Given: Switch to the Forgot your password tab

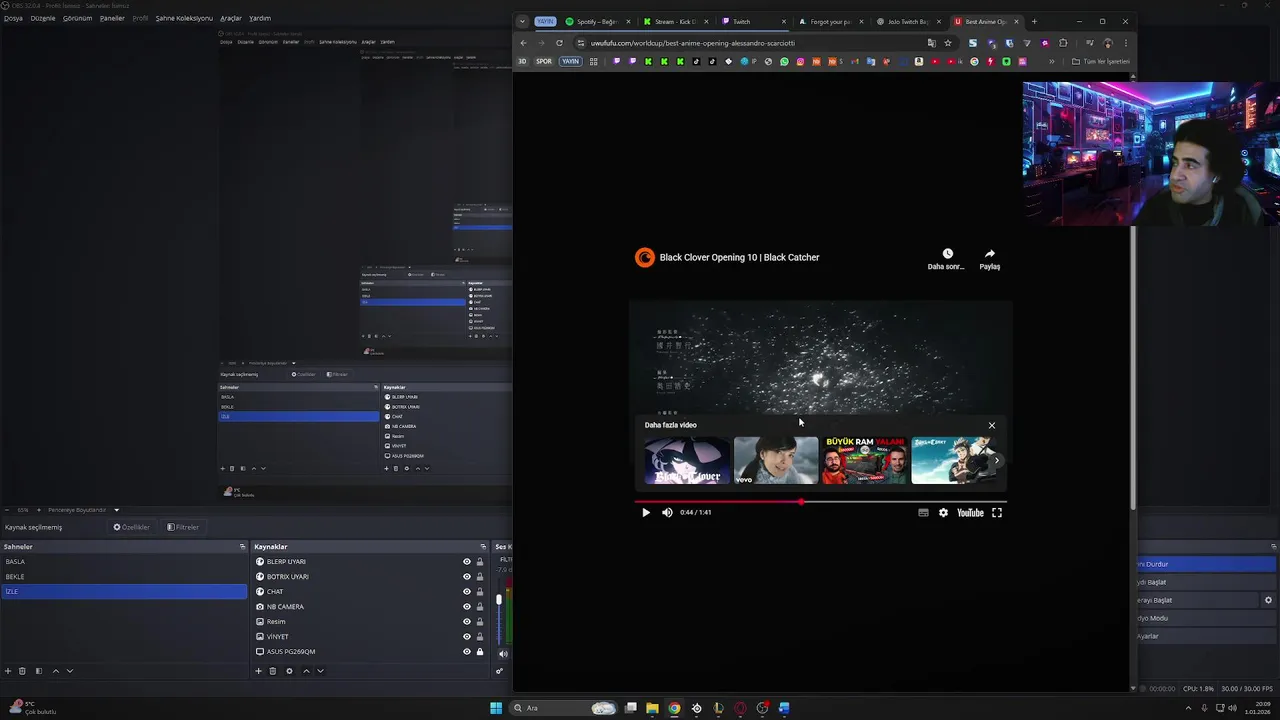Looking at the screenshot, I should tap(830, 21).
